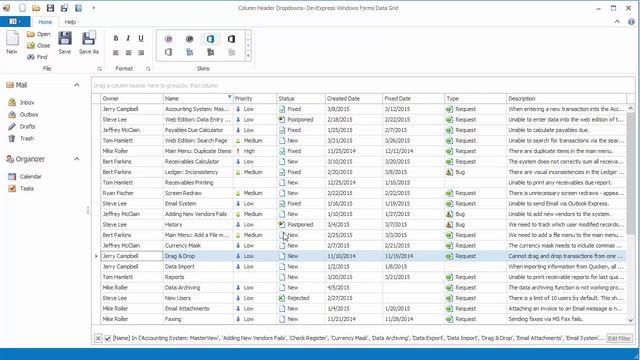Viewport: 640px width, 360px height.
Task: Click the New document ribbon button
Action: (x=12, y=42)
